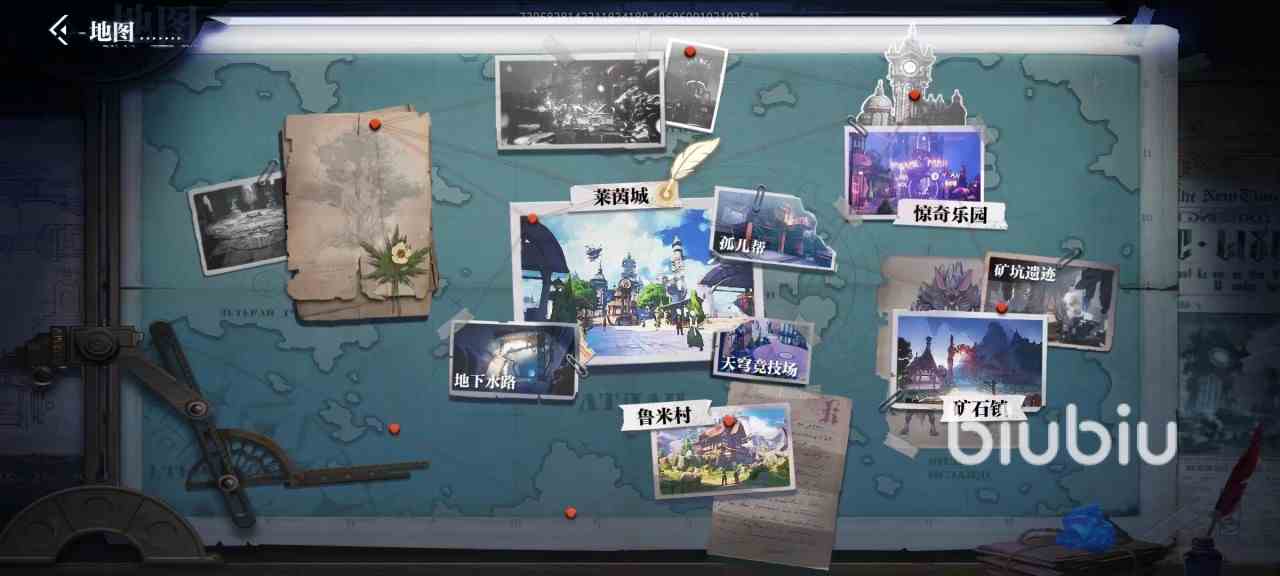Viewport: 1280px width, 576px height.
Task: Open the 鲁米村 village photo
Action: point(722,449)
